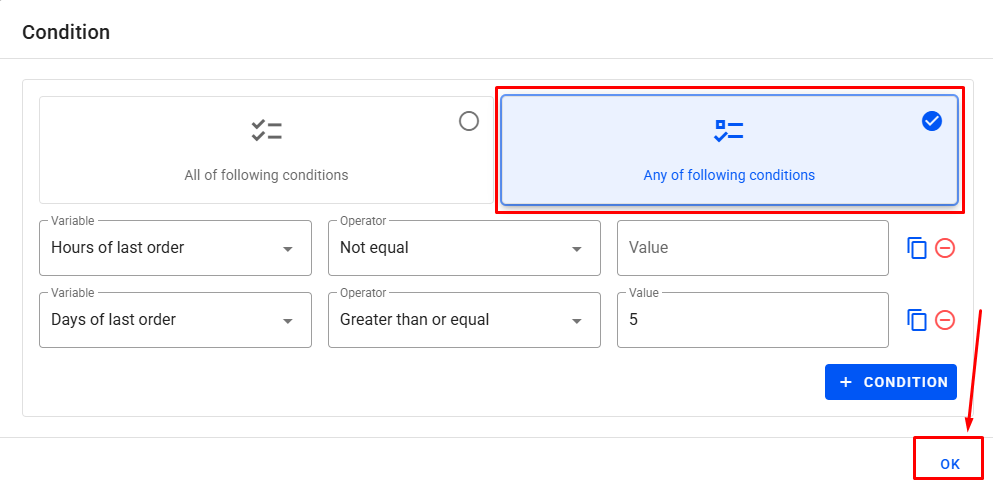Click the All of following conditions label

(266, 175)
